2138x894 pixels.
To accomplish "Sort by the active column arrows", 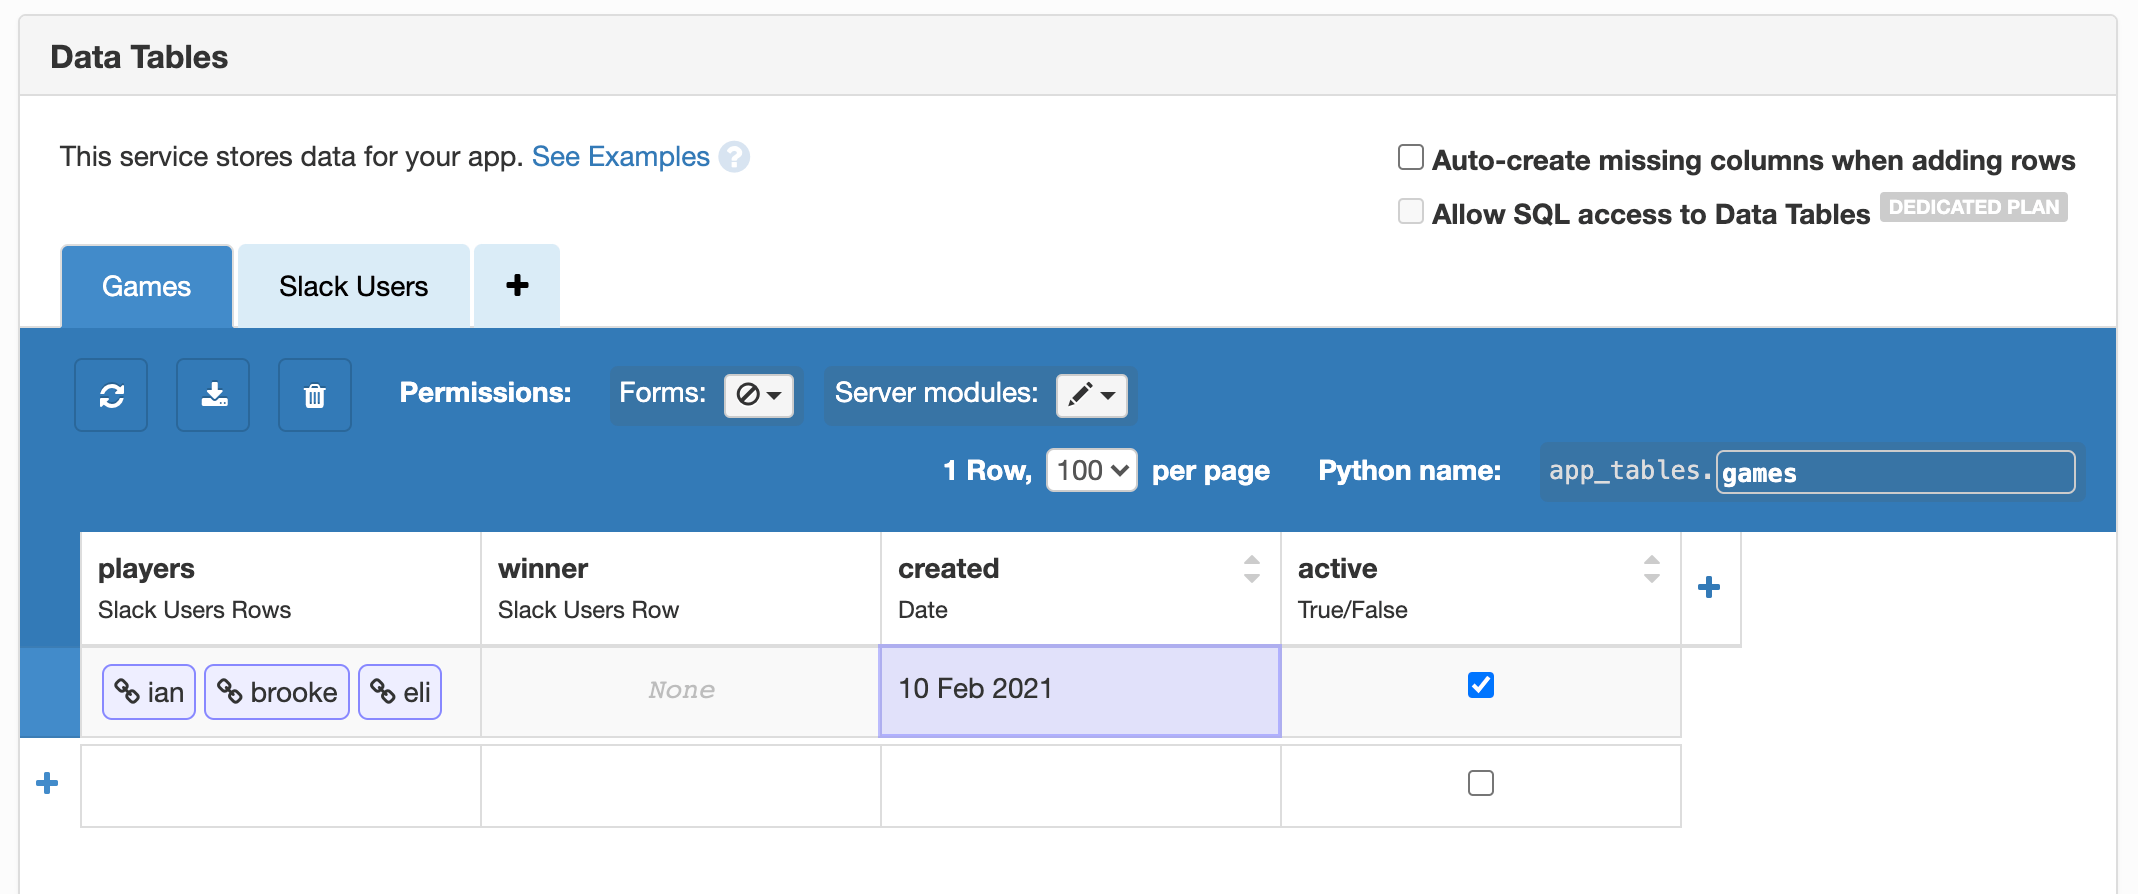I will point(1651,569).
